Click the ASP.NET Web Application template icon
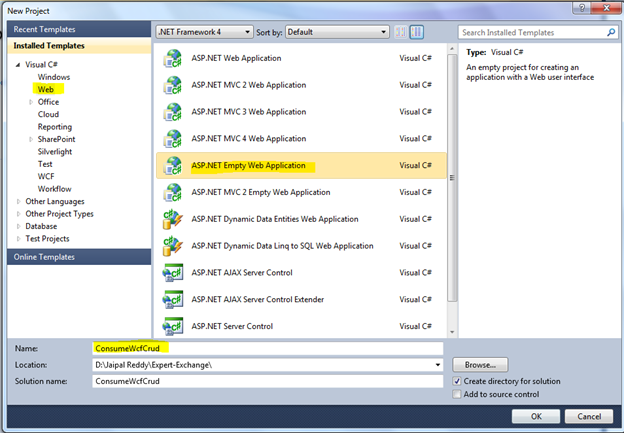Image resolution: width=624 pixels, height=433 pixels. [x=173, y=59]
